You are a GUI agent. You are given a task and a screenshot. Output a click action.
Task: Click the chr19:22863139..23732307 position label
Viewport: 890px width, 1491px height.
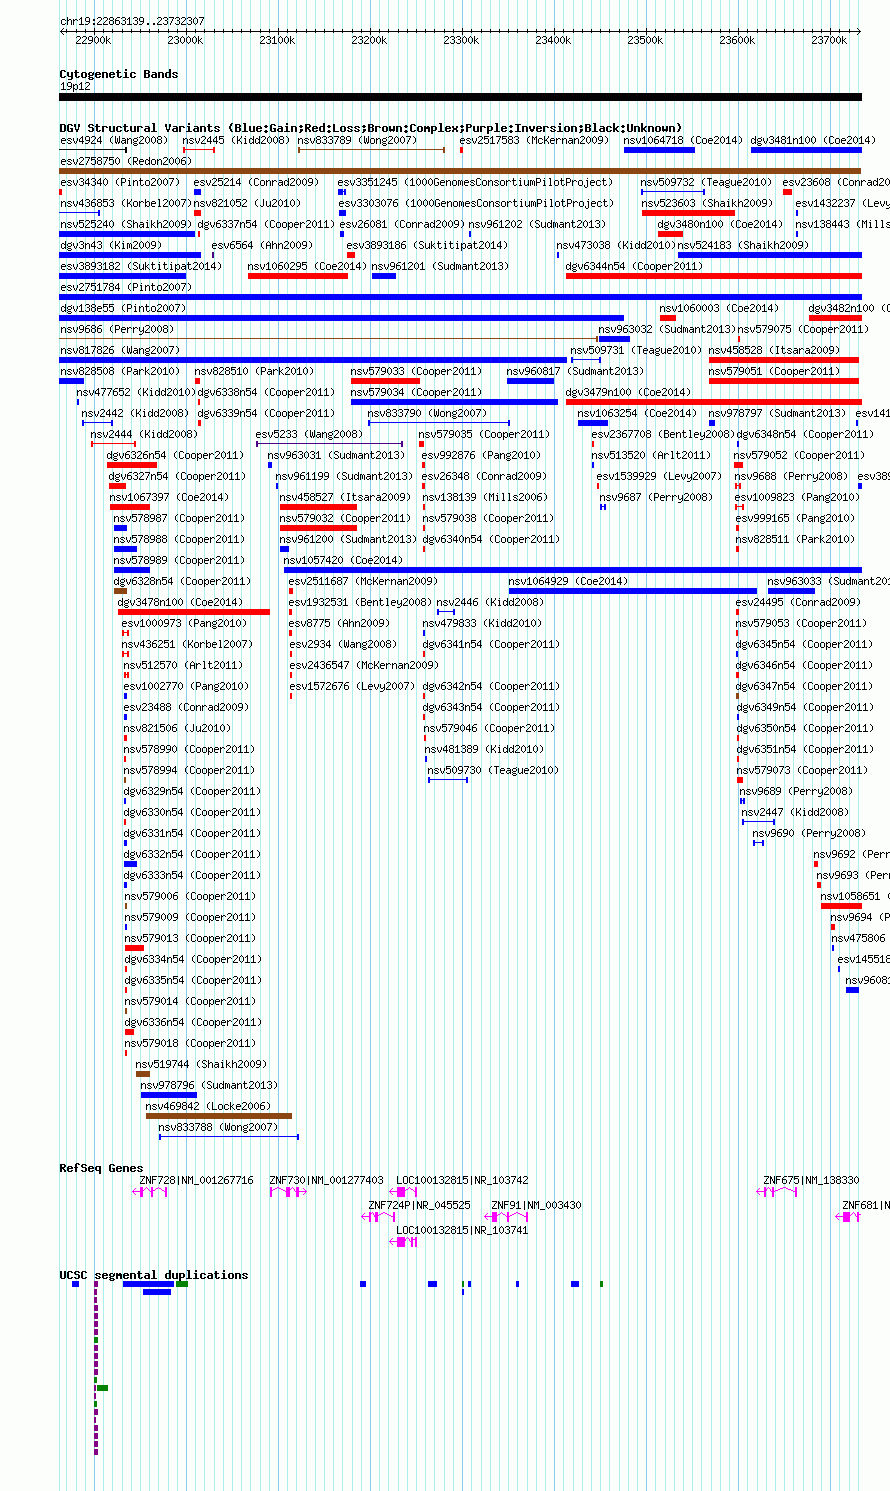click(x=132, y=21)
